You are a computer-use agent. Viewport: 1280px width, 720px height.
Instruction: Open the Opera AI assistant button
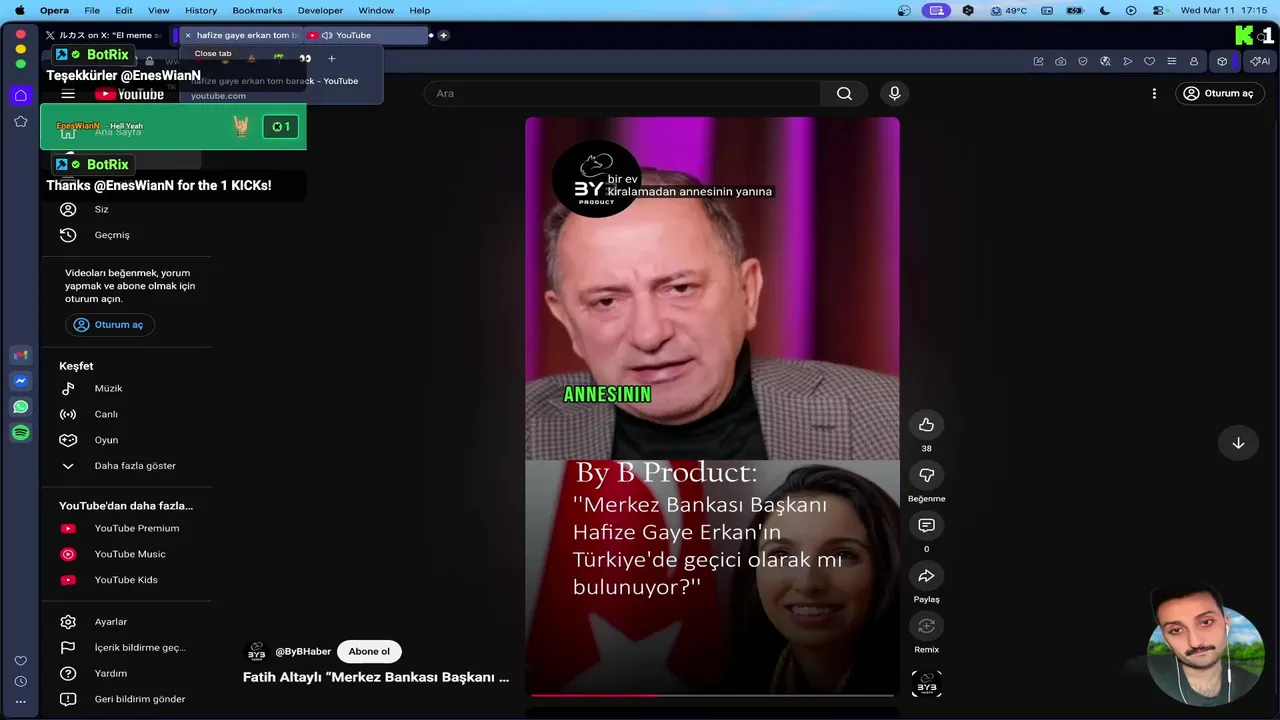pyautogui.click(x=1259, y=61)
